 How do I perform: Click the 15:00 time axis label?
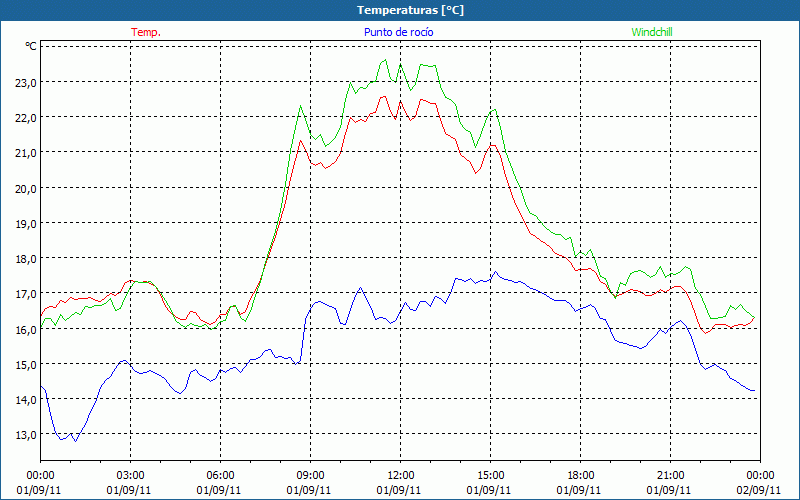[490, 476]
